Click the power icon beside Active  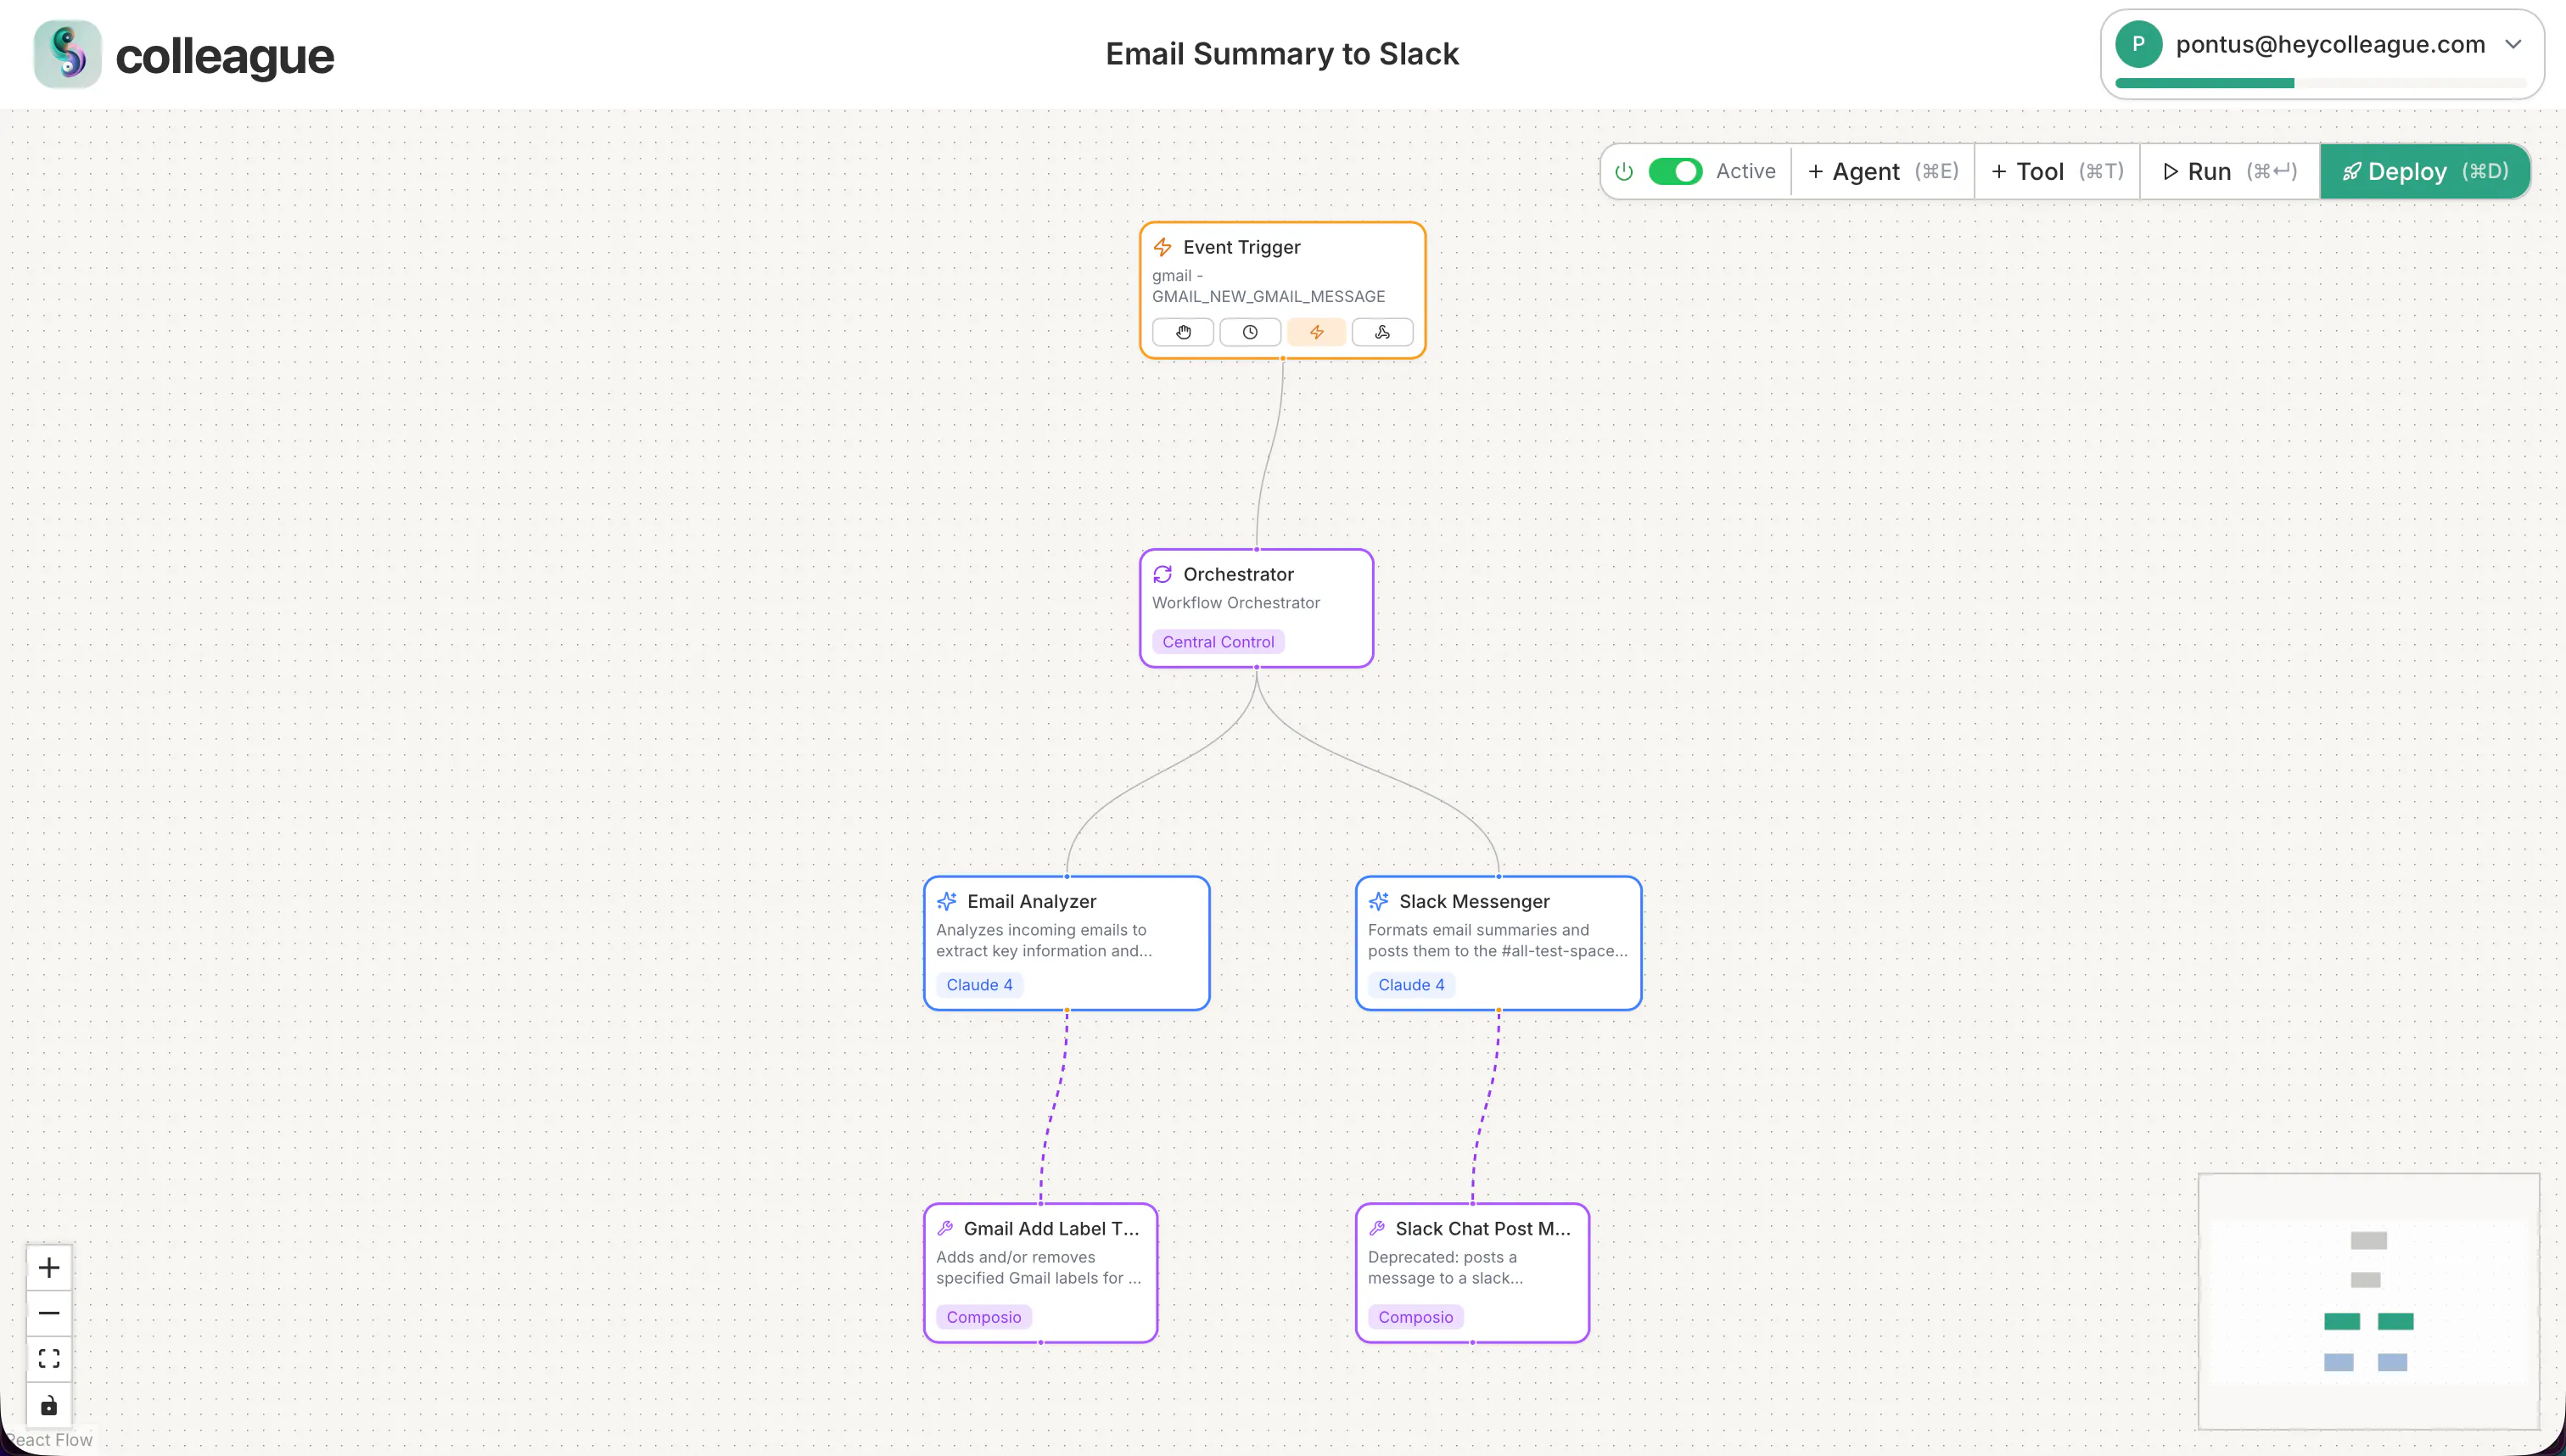coord(1625,171)
